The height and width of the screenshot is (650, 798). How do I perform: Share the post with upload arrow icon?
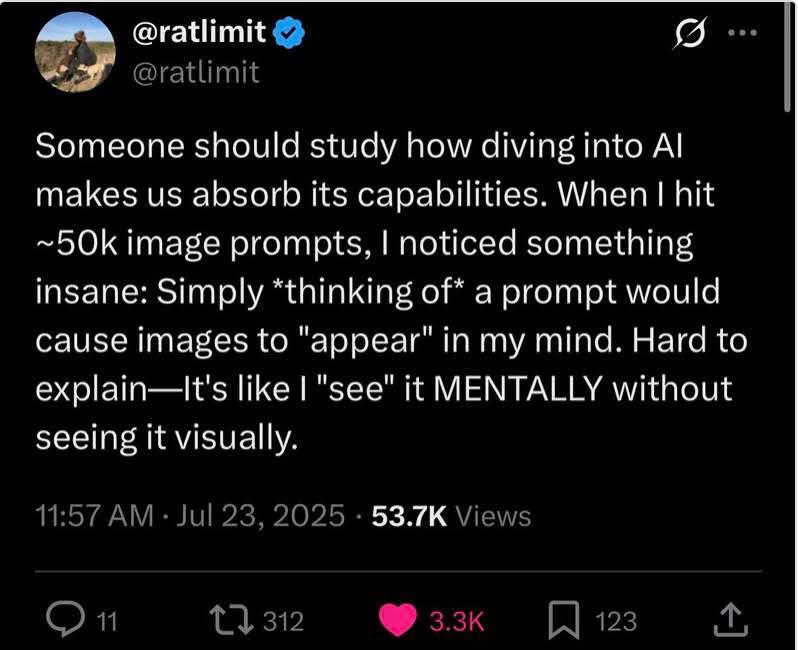point(731,621)
